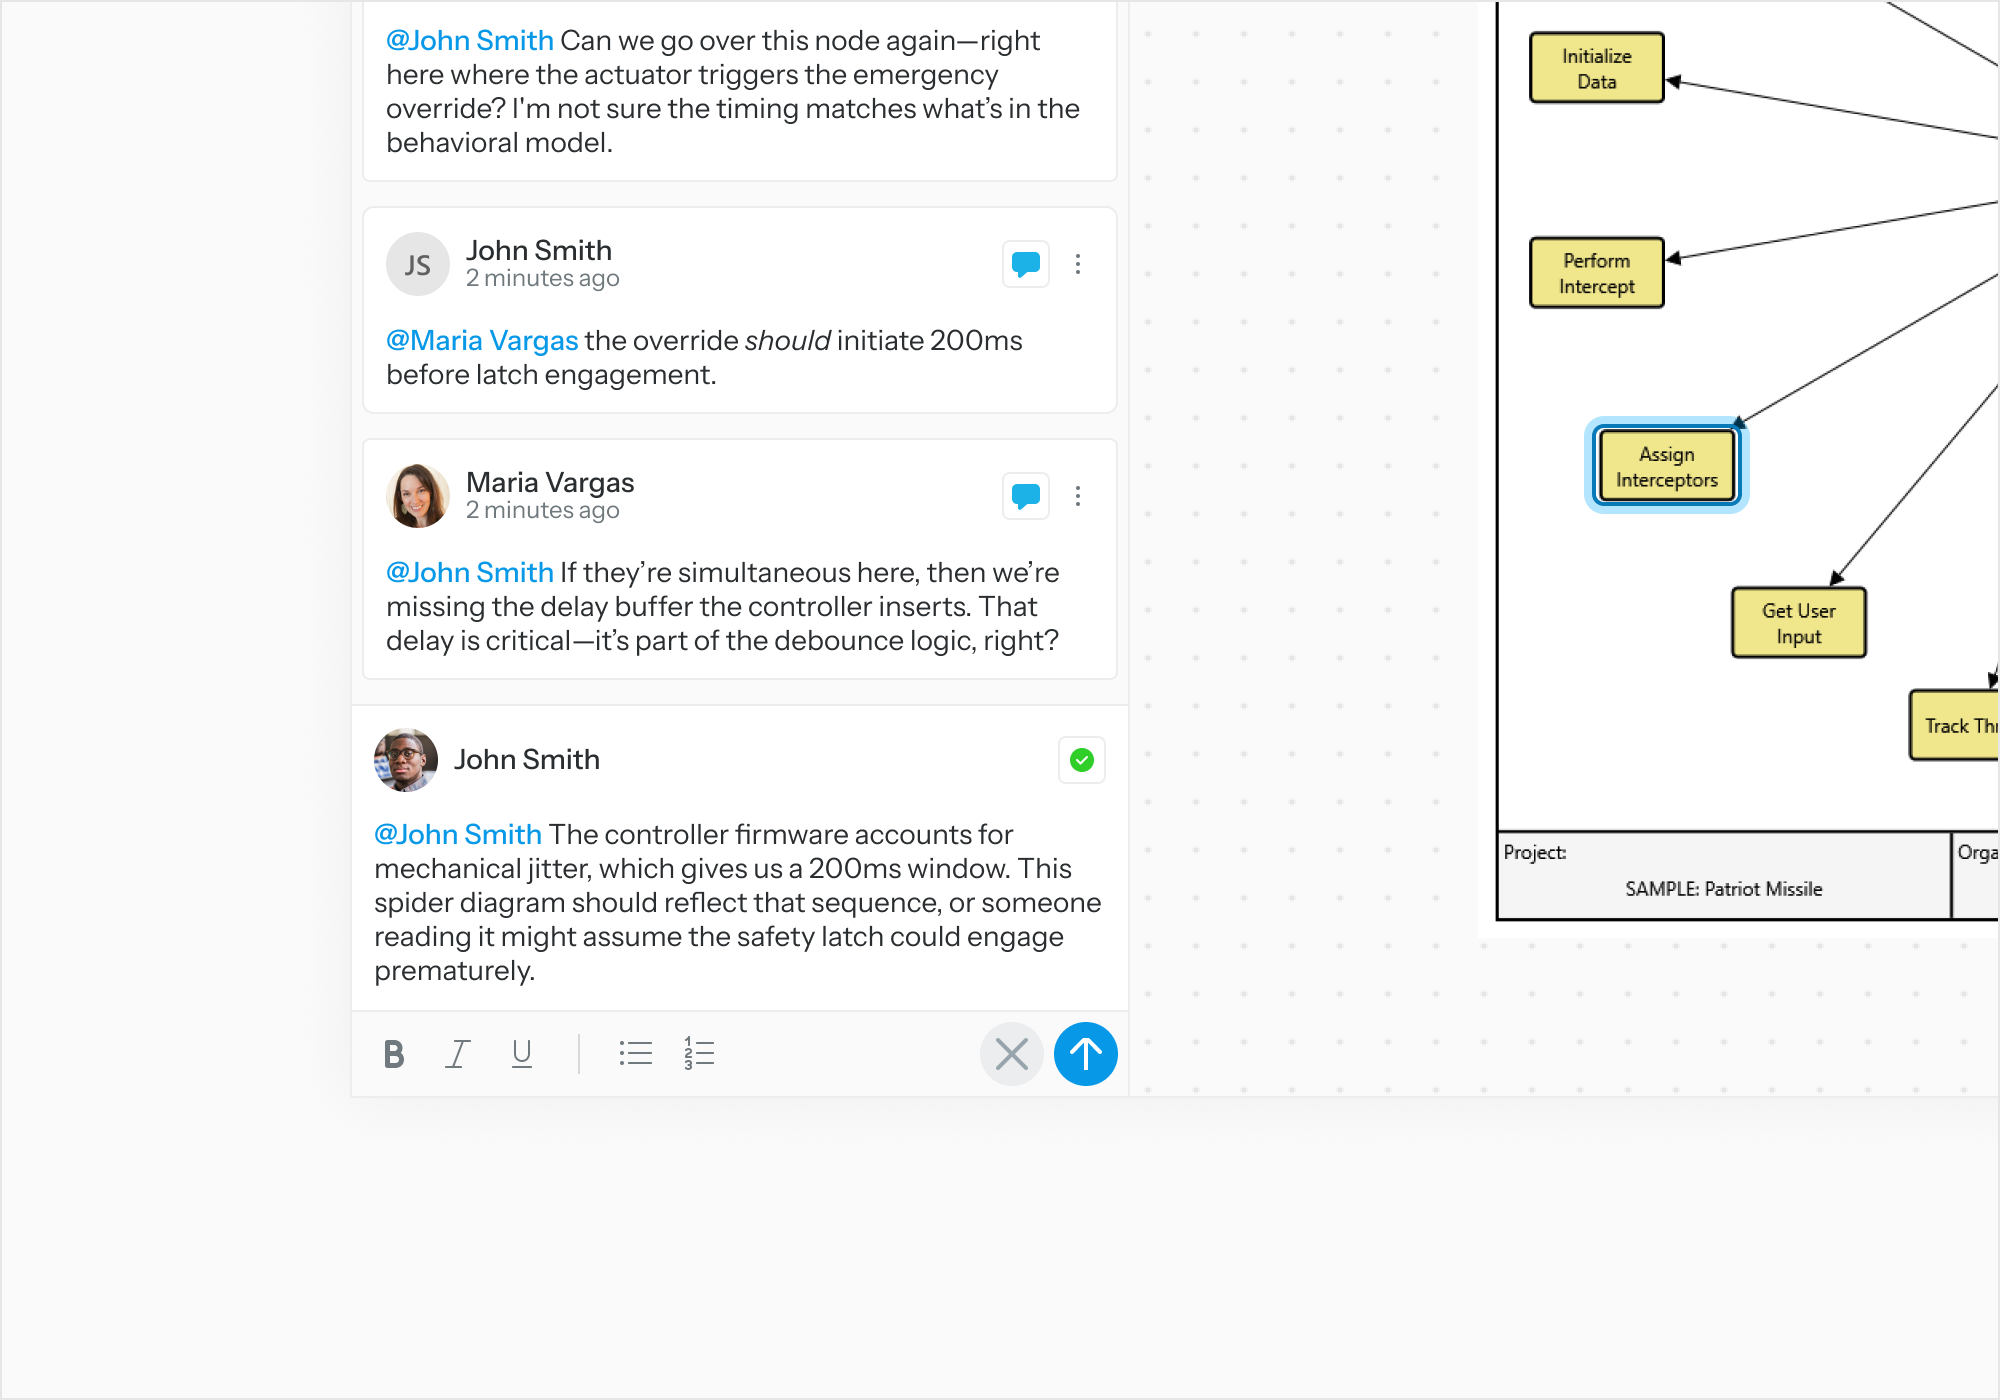Toggle underline formatting button

tap(521, 1054)
